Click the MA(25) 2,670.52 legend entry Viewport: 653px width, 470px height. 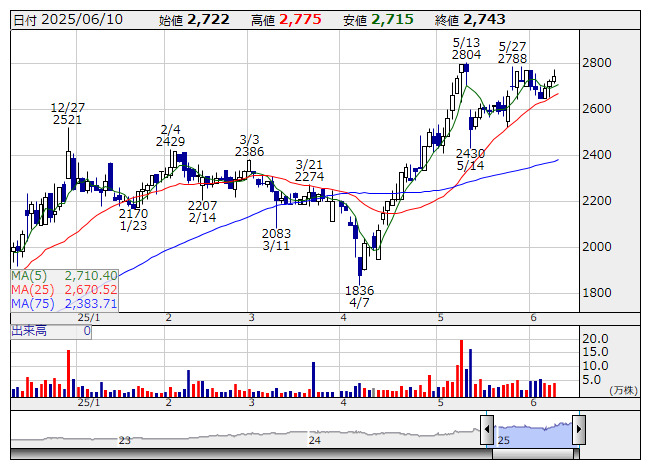[64, 289]
